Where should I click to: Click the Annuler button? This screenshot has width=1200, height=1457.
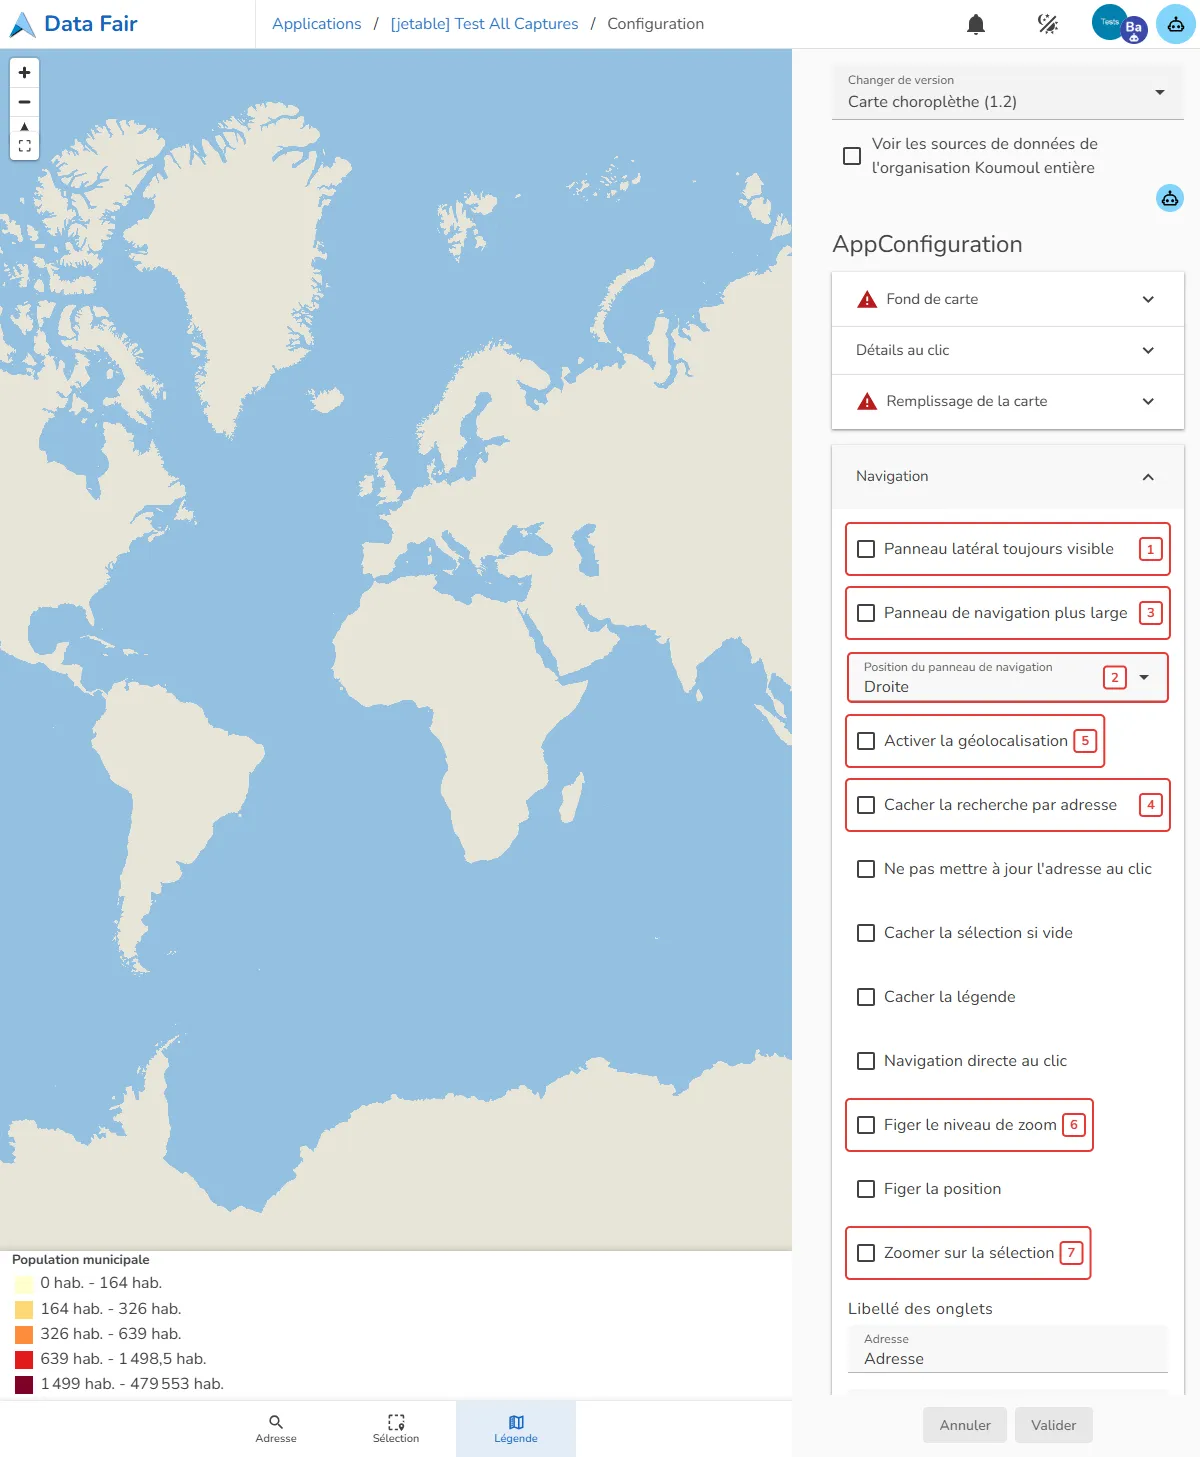pyautogui.click(x=965, y=1425)
